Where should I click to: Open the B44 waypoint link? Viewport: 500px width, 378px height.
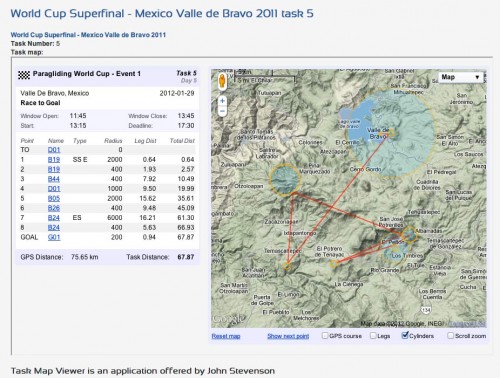[x=54, y=179]
